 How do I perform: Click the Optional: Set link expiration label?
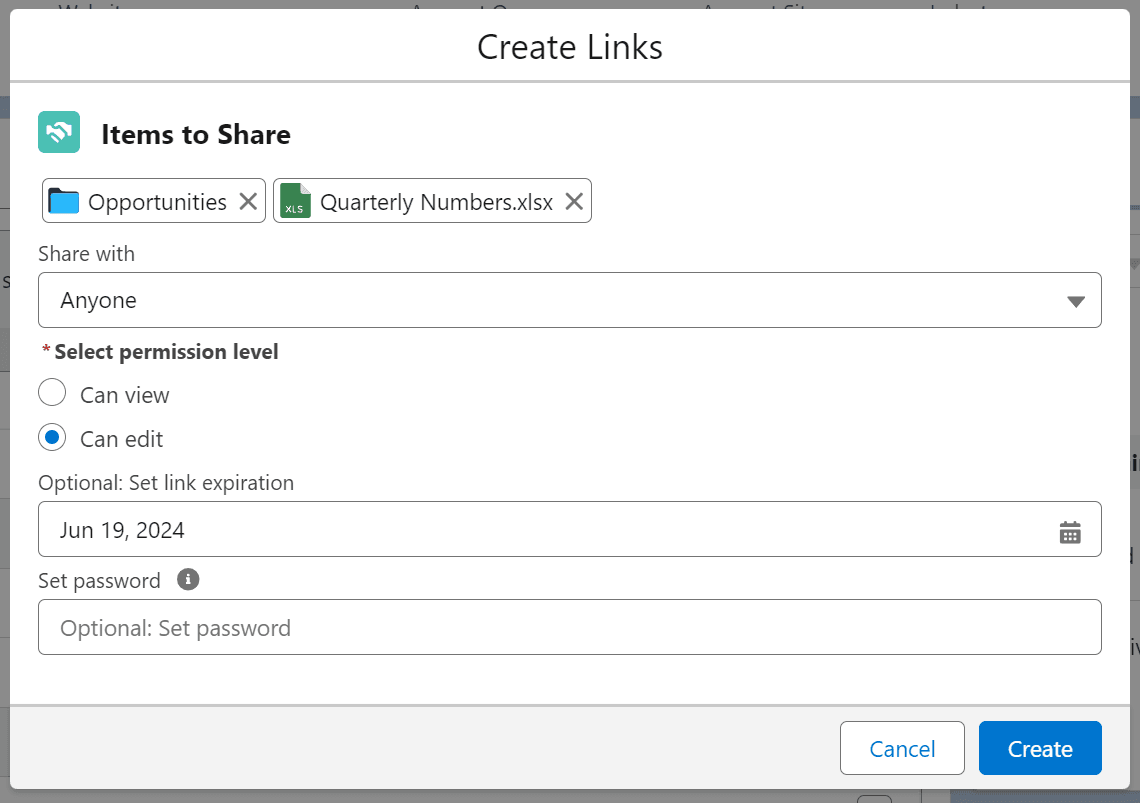click(x=166, y=483)
